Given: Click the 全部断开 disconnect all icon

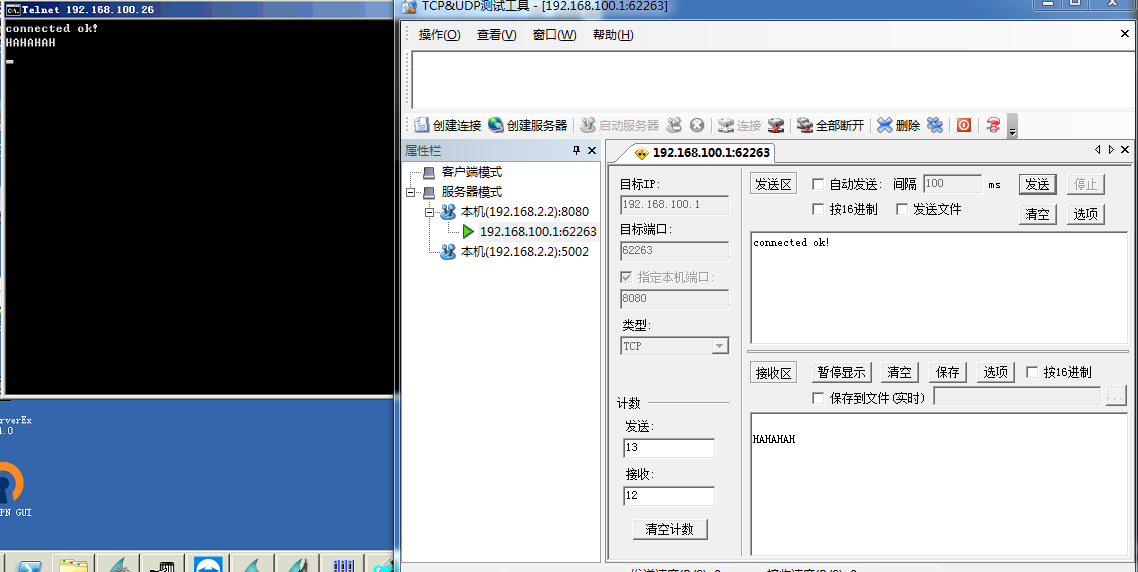Looking at the screenshot, I should click(804, 125).
